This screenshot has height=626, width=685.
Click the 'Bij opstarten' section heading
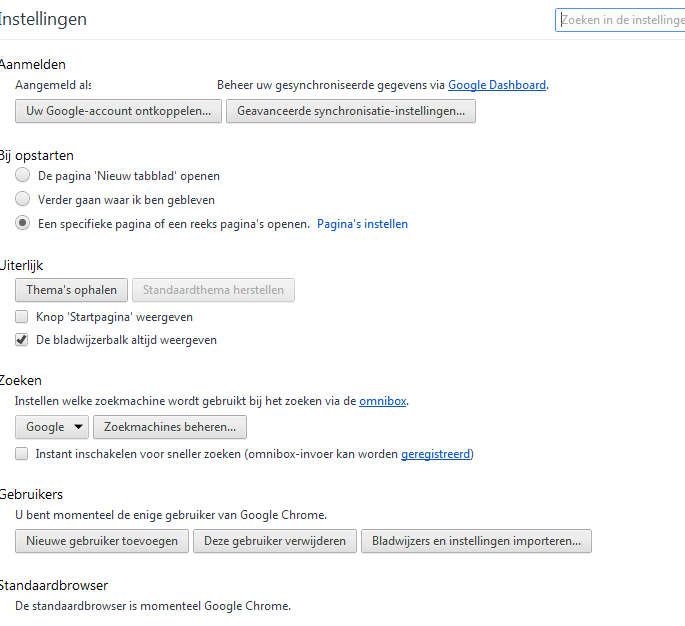[x=36, y=156]
